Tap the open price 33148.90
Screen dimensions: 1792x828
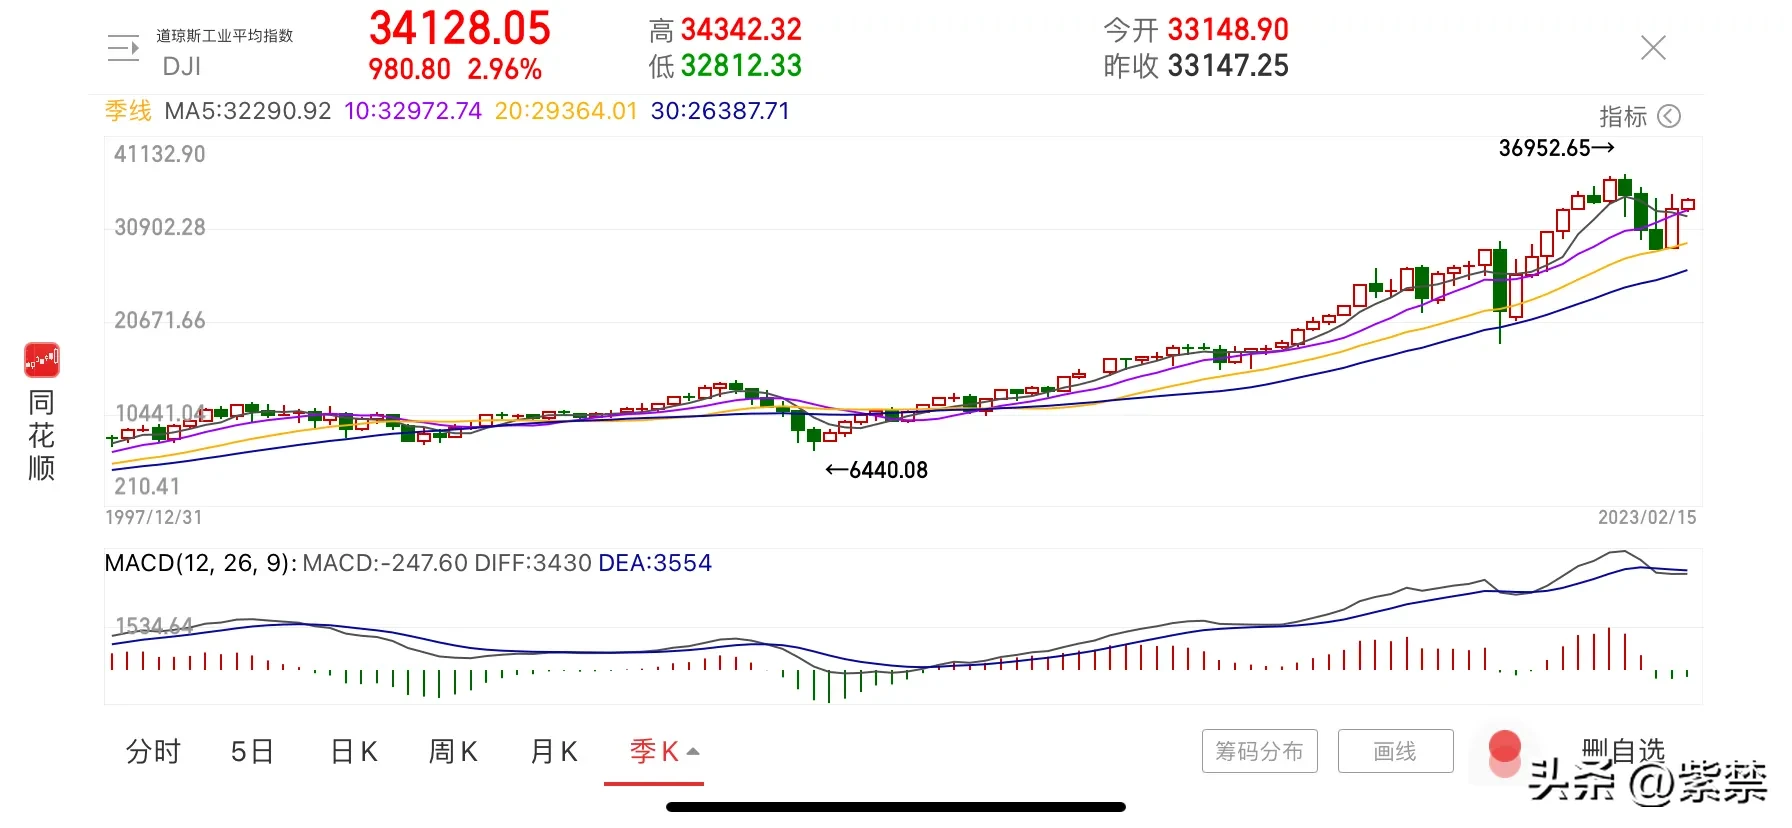(1228, 30)
